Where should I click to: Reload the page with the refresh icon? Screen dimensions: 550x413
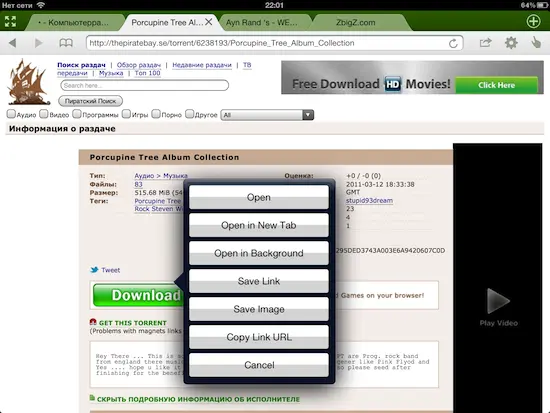453,43
